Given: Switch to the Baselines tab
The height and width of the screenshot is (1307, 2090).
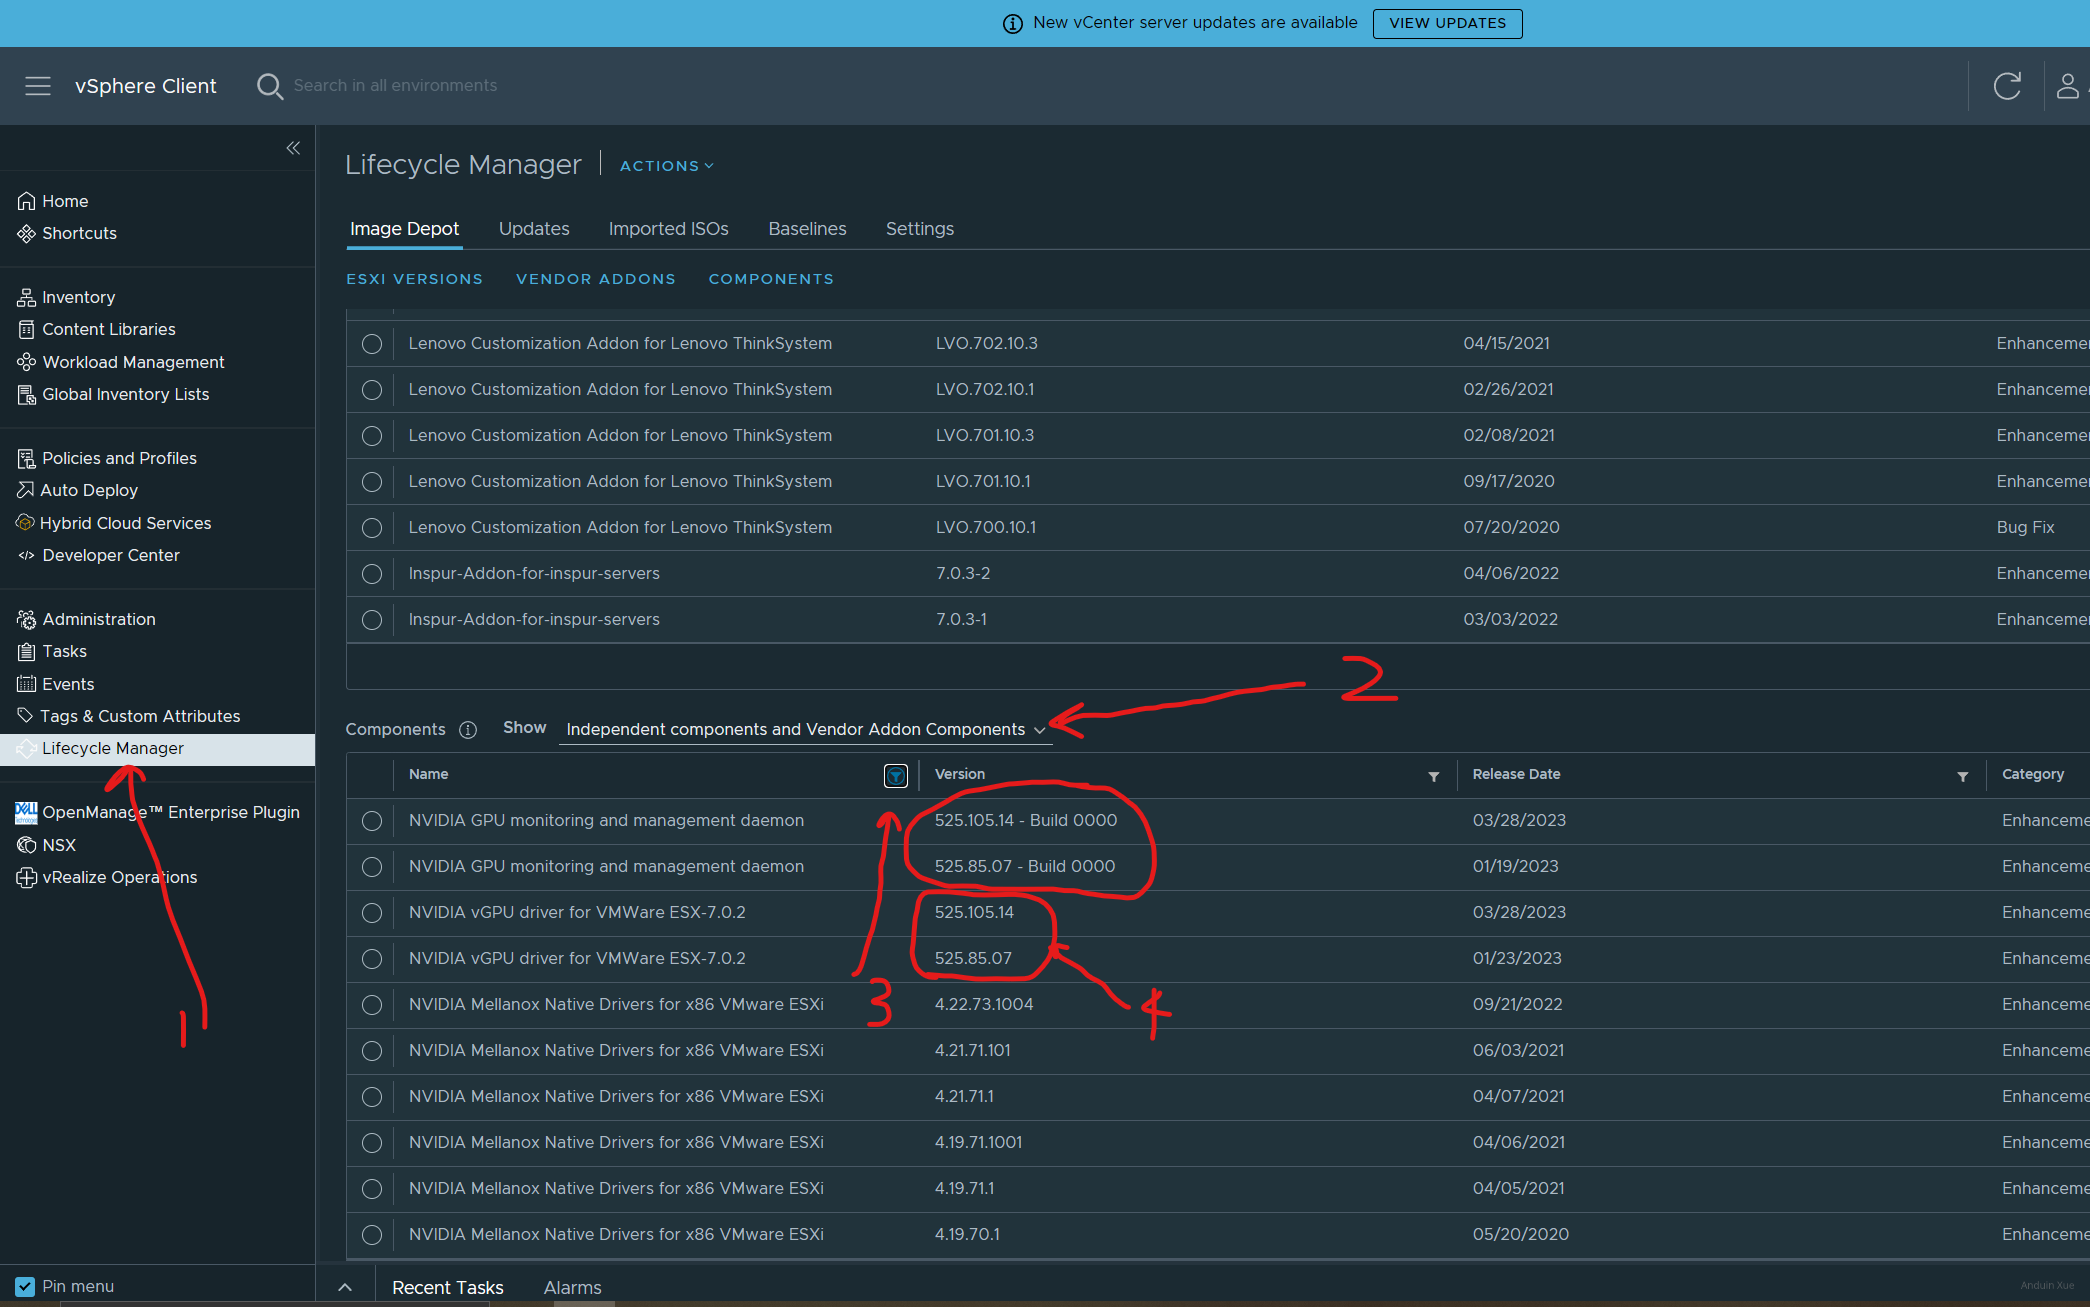Looking at the screenshot, I should click(x=807, y=229).
